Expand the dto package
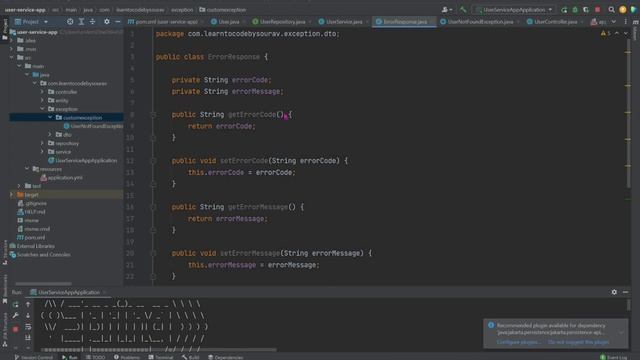Image resolution: width=640 pixels, height=360 pixels. pyautogui.click(x=50, y=134)
